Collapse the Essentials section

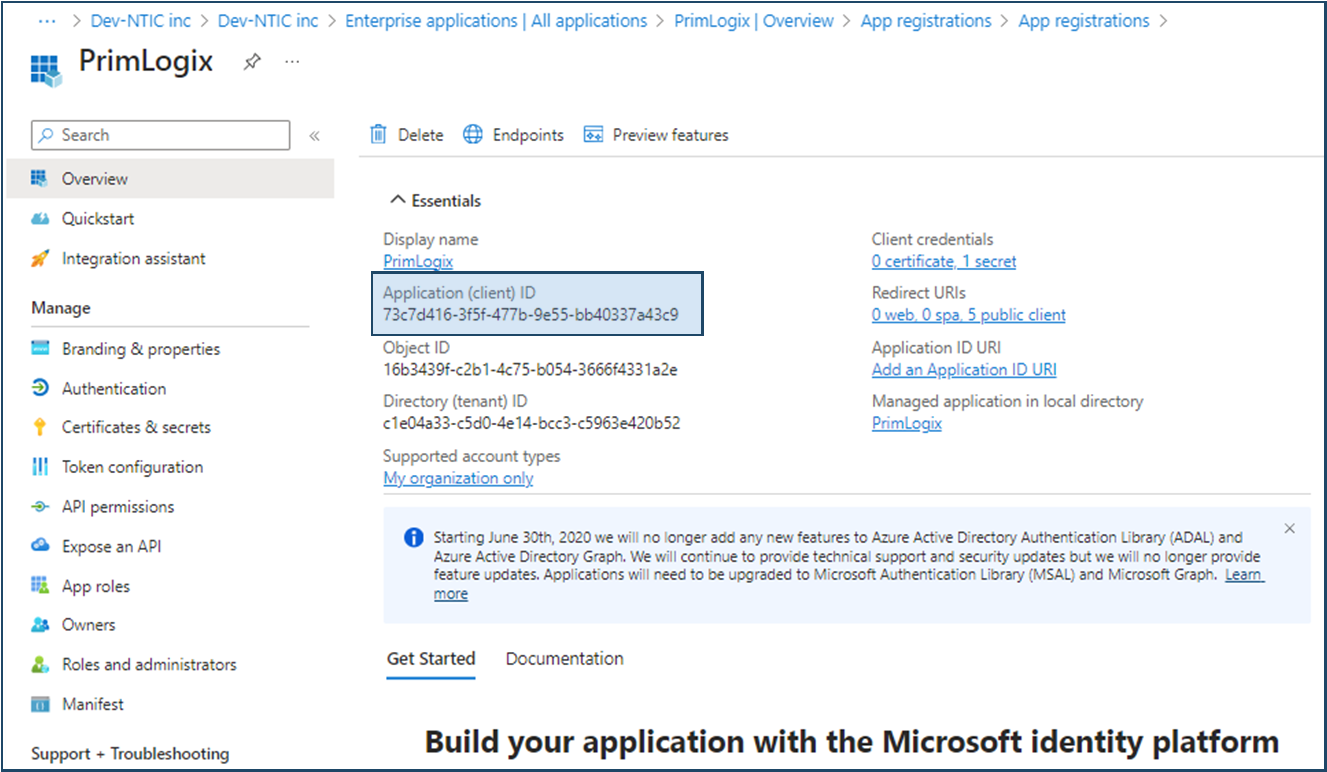point(397,201)
